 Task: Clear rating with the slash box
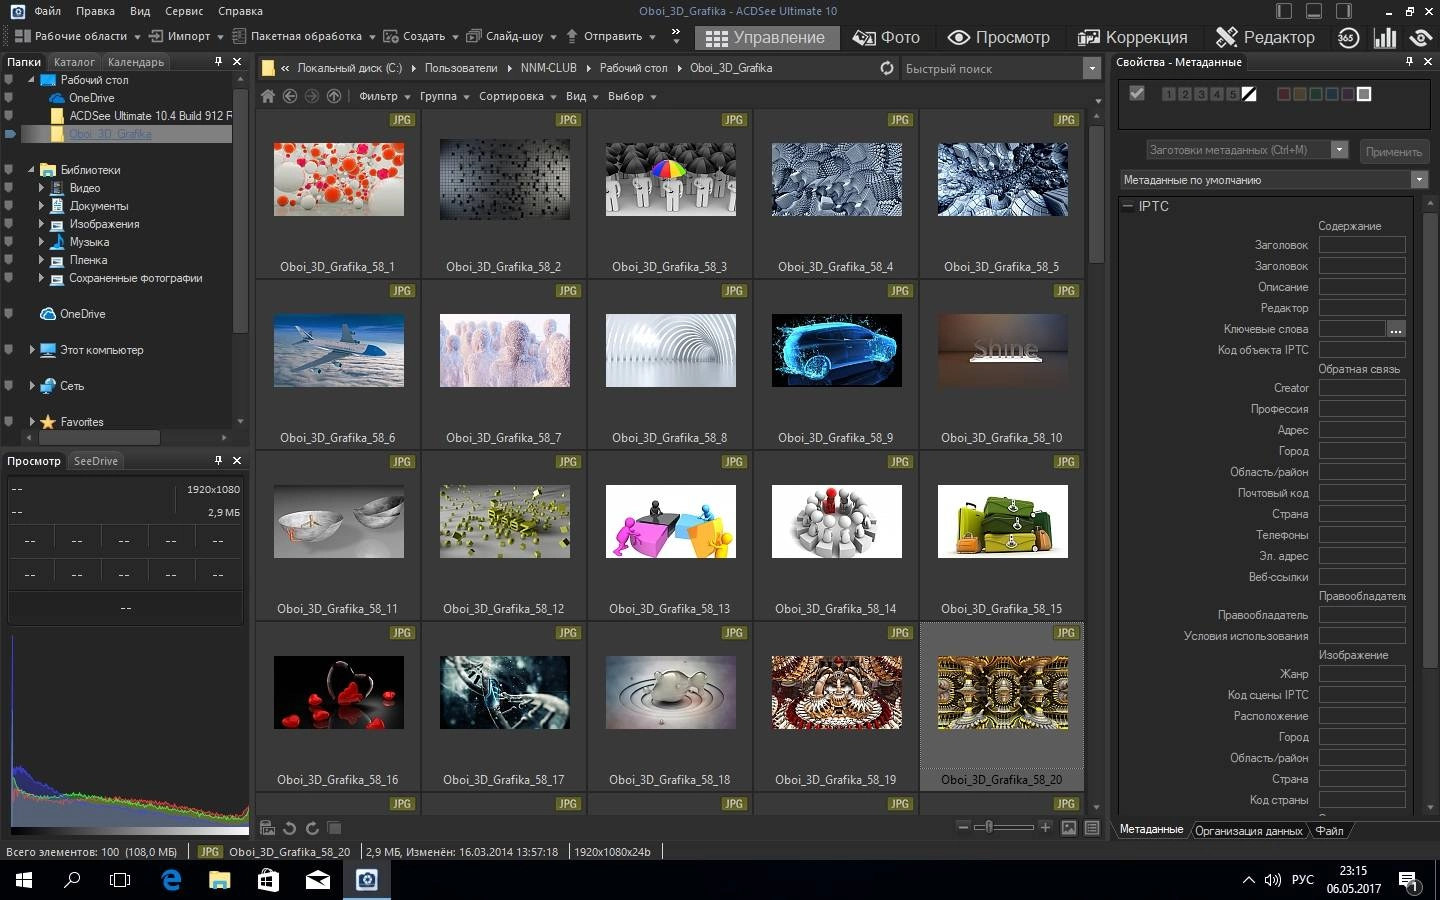pyautogui.click(x=1249, y=94)
